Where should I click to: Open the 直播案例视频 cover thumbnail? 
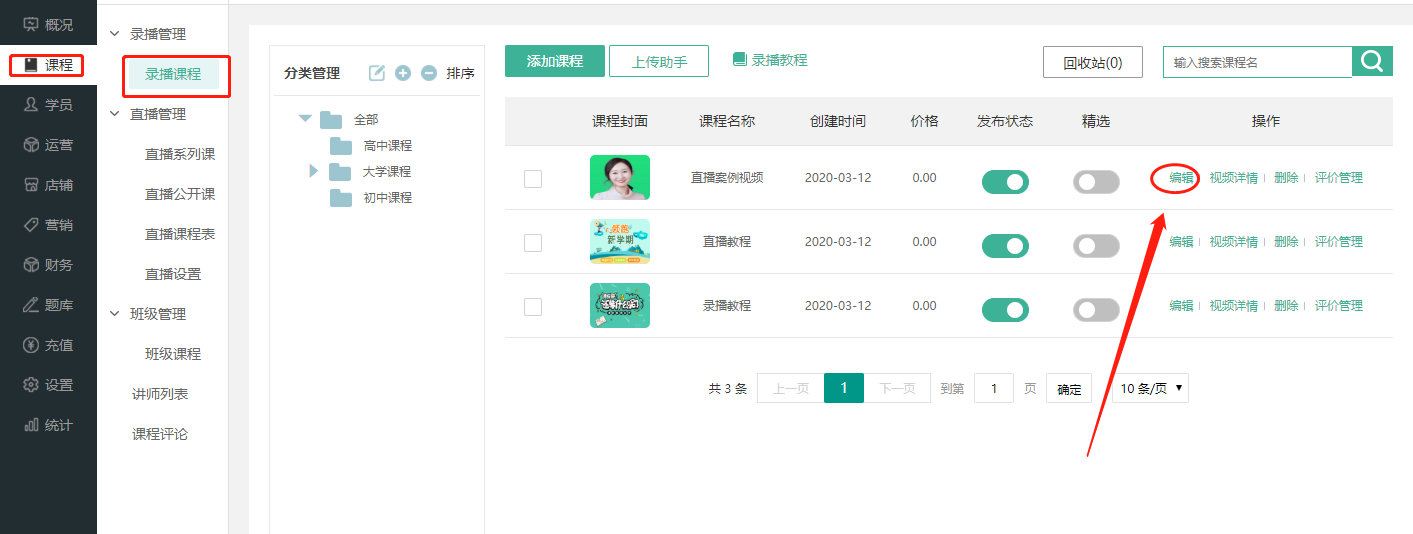tap(620, 178)
